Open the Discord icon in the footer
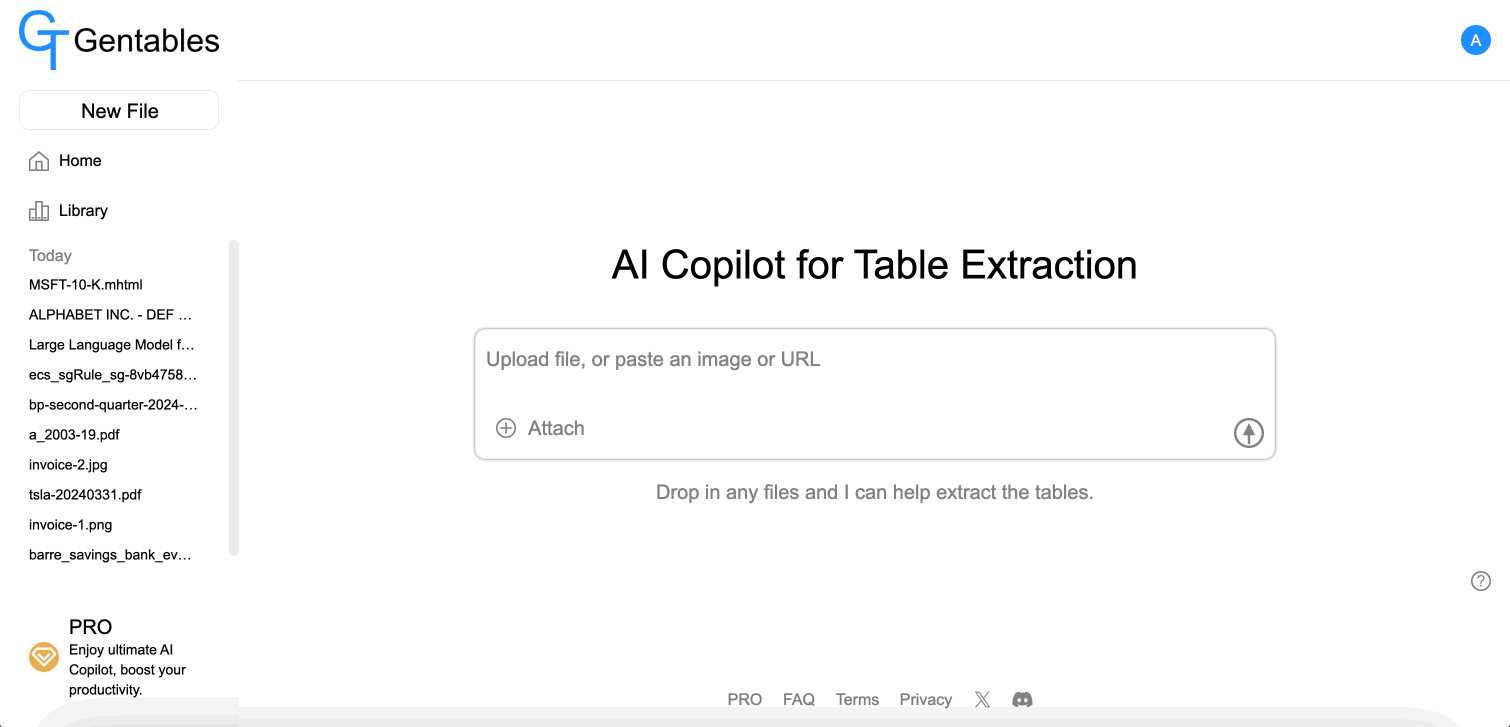 [1022, 700]
